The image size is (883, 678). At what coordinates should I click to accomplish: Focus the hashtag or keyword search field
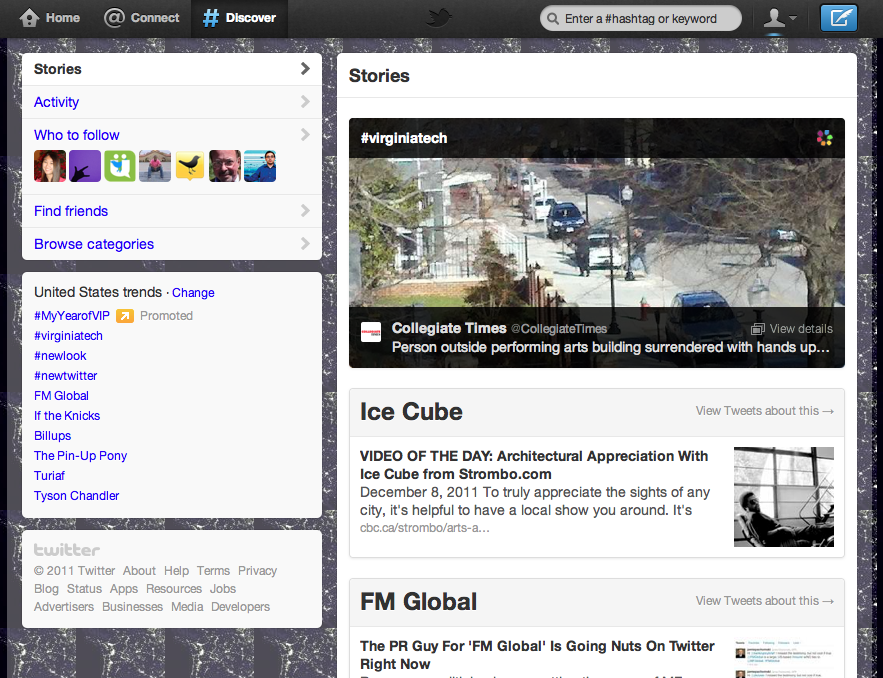point(645,19)
